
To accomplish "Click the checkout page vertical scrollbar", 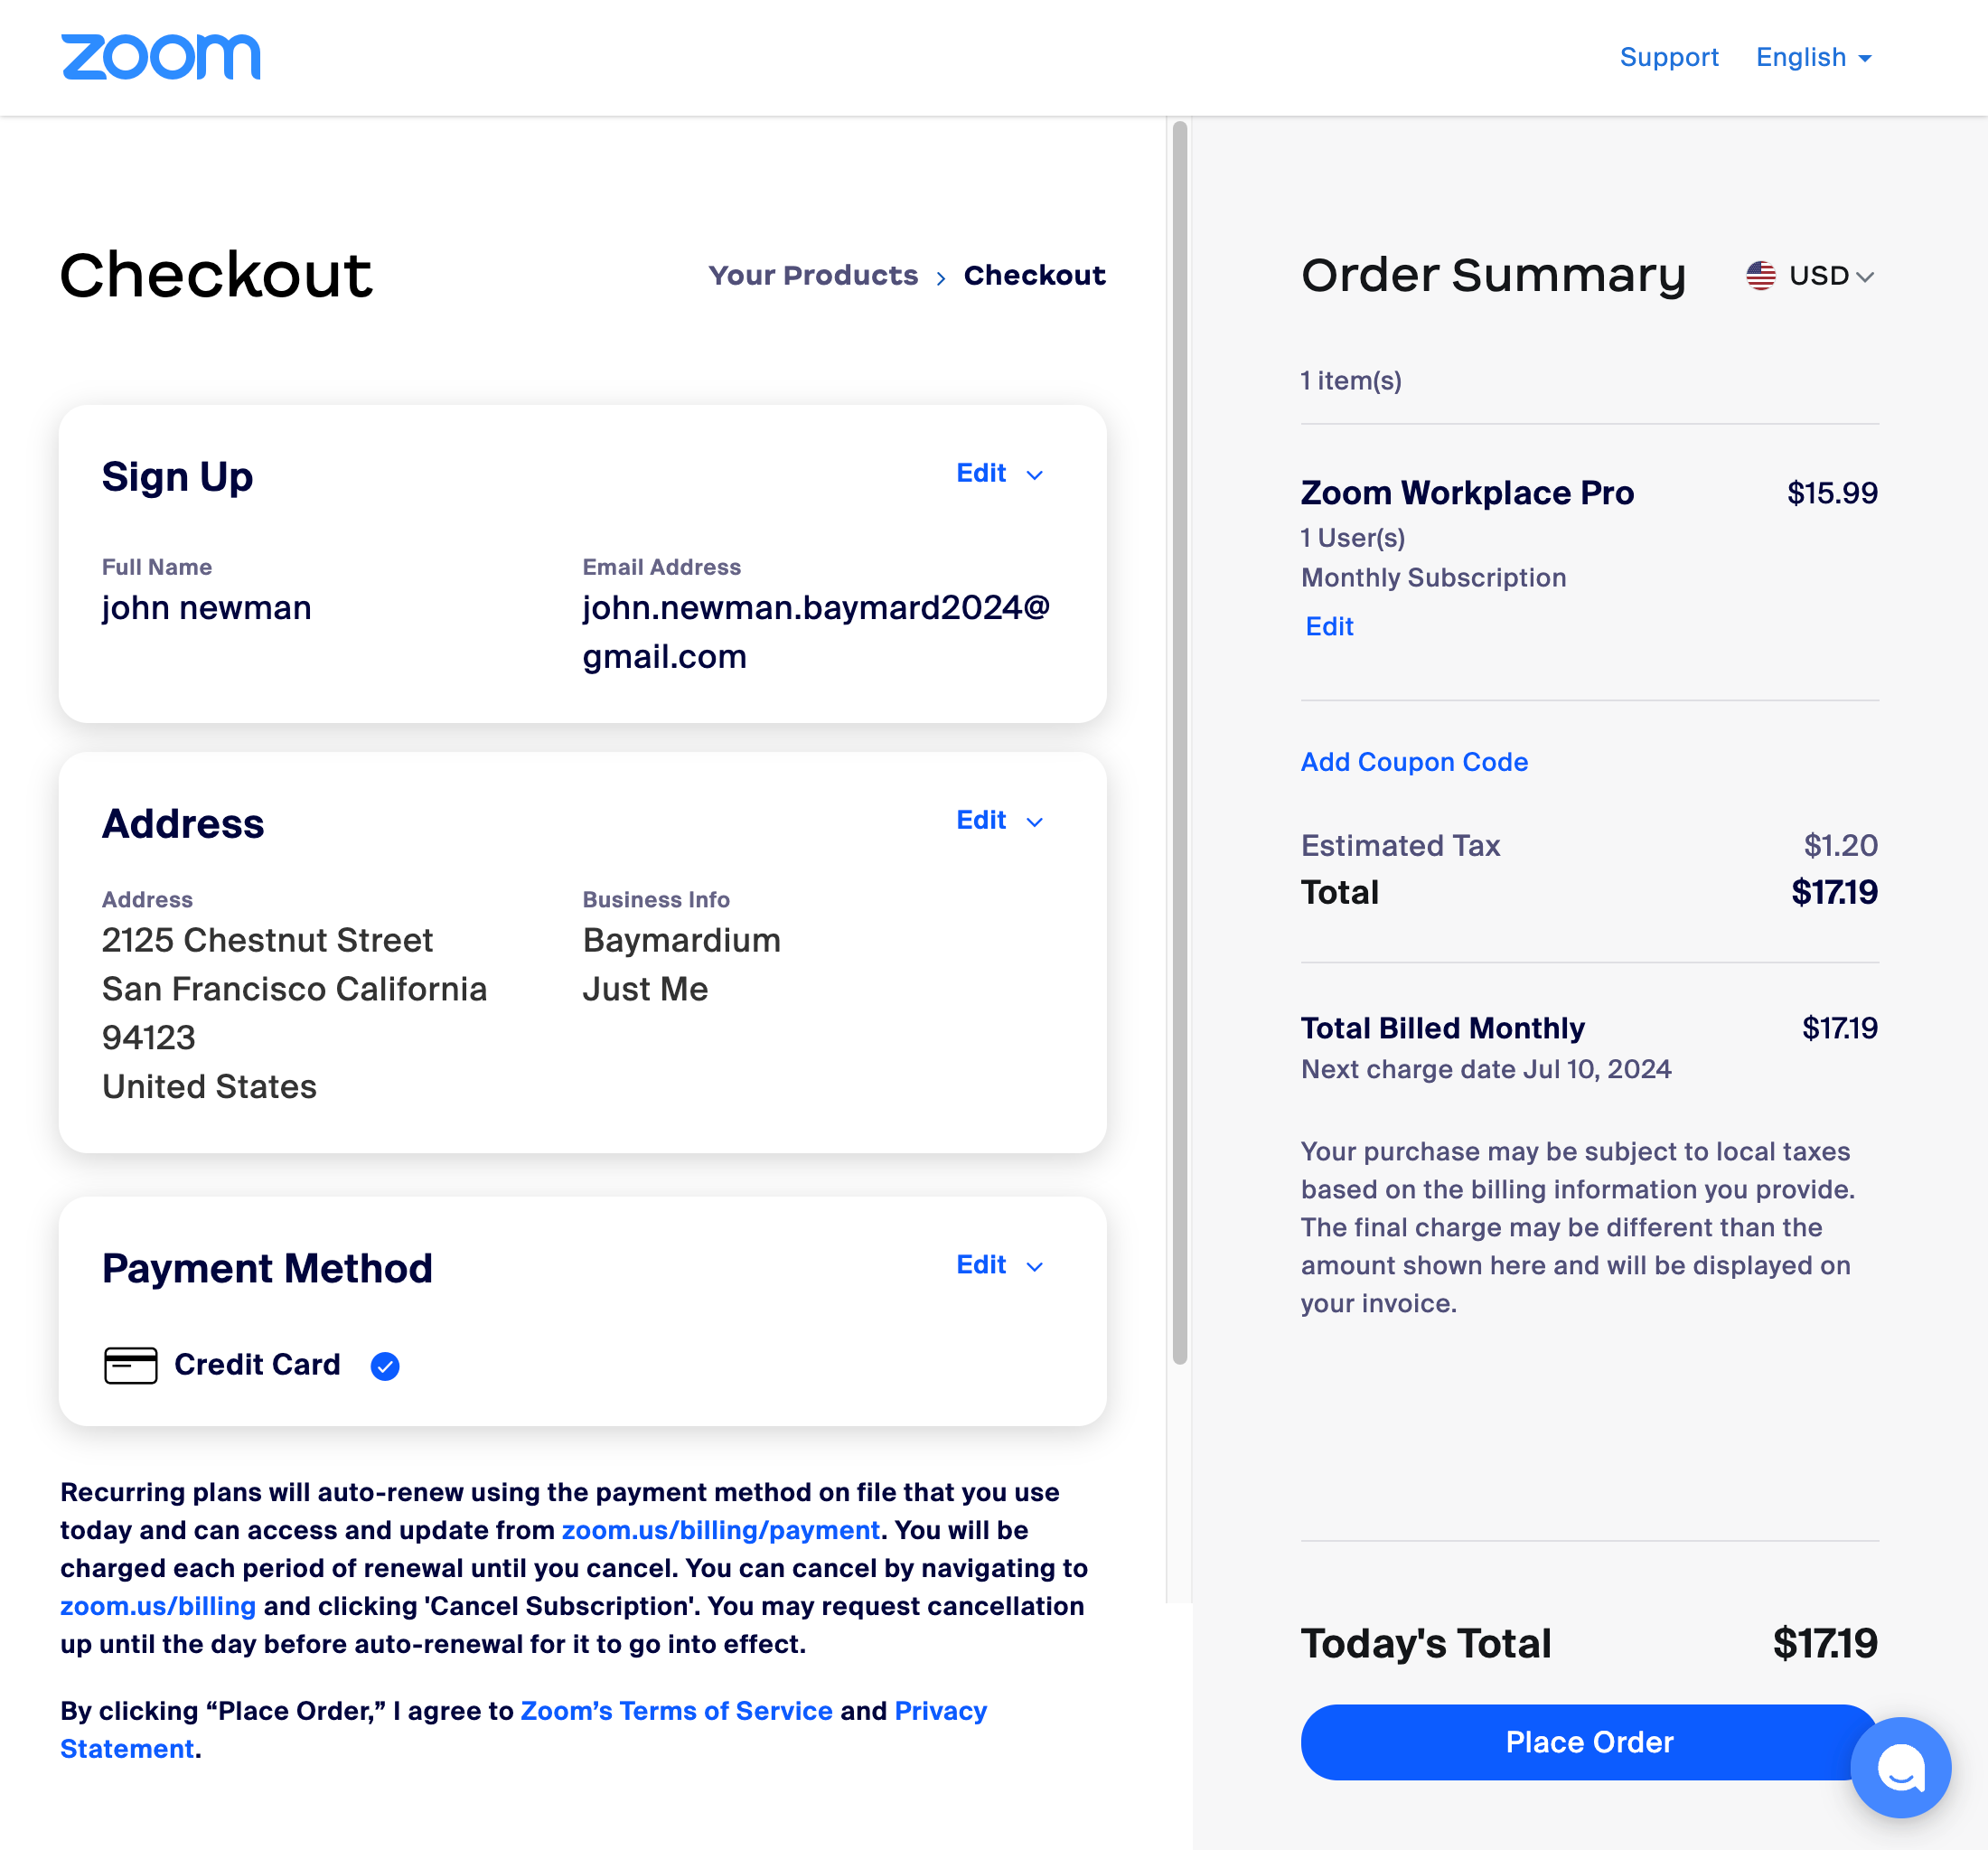I will point(1180,740).
